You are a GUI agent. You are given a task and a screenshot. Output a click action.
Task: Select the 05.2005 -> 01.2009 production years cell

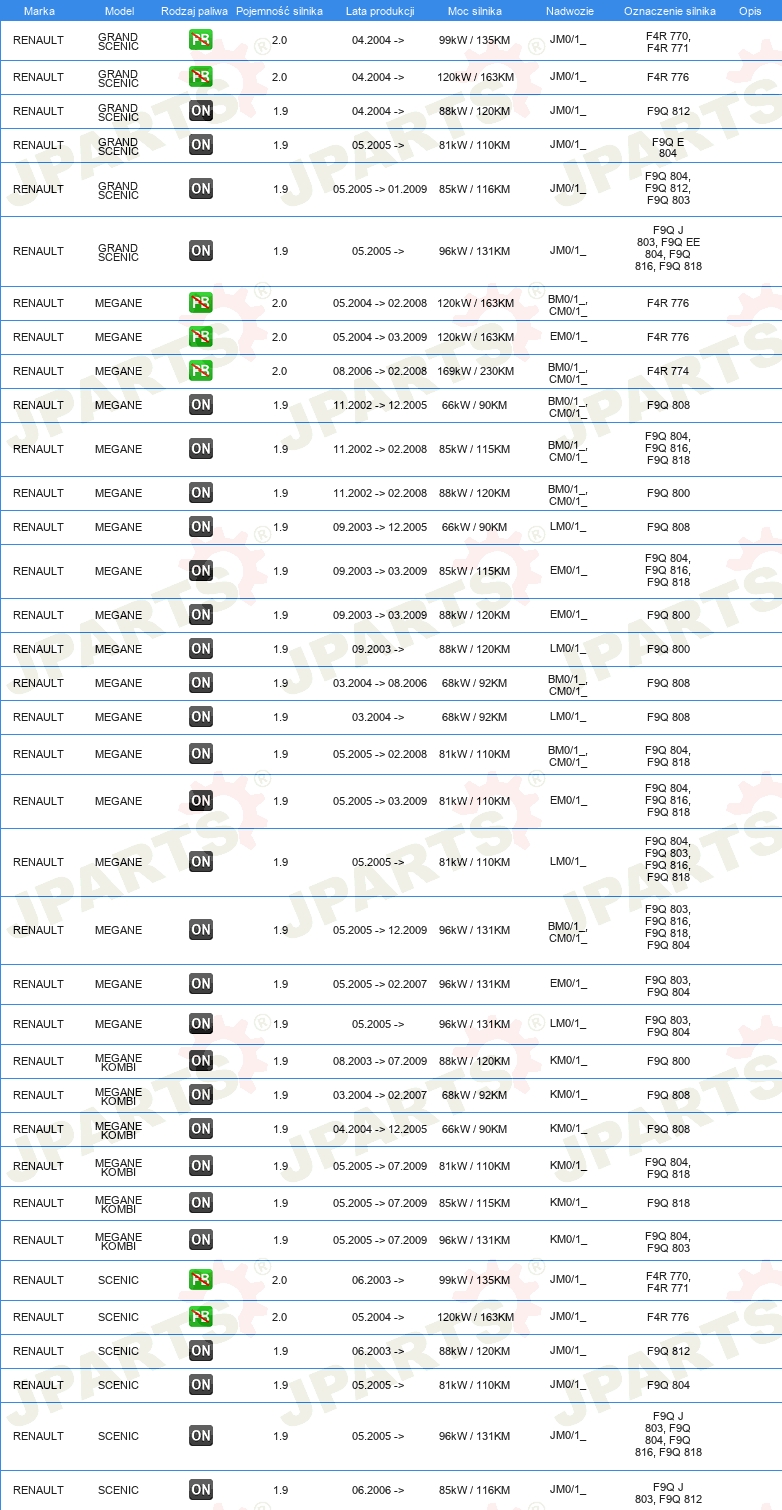click(x=380, y=189)
